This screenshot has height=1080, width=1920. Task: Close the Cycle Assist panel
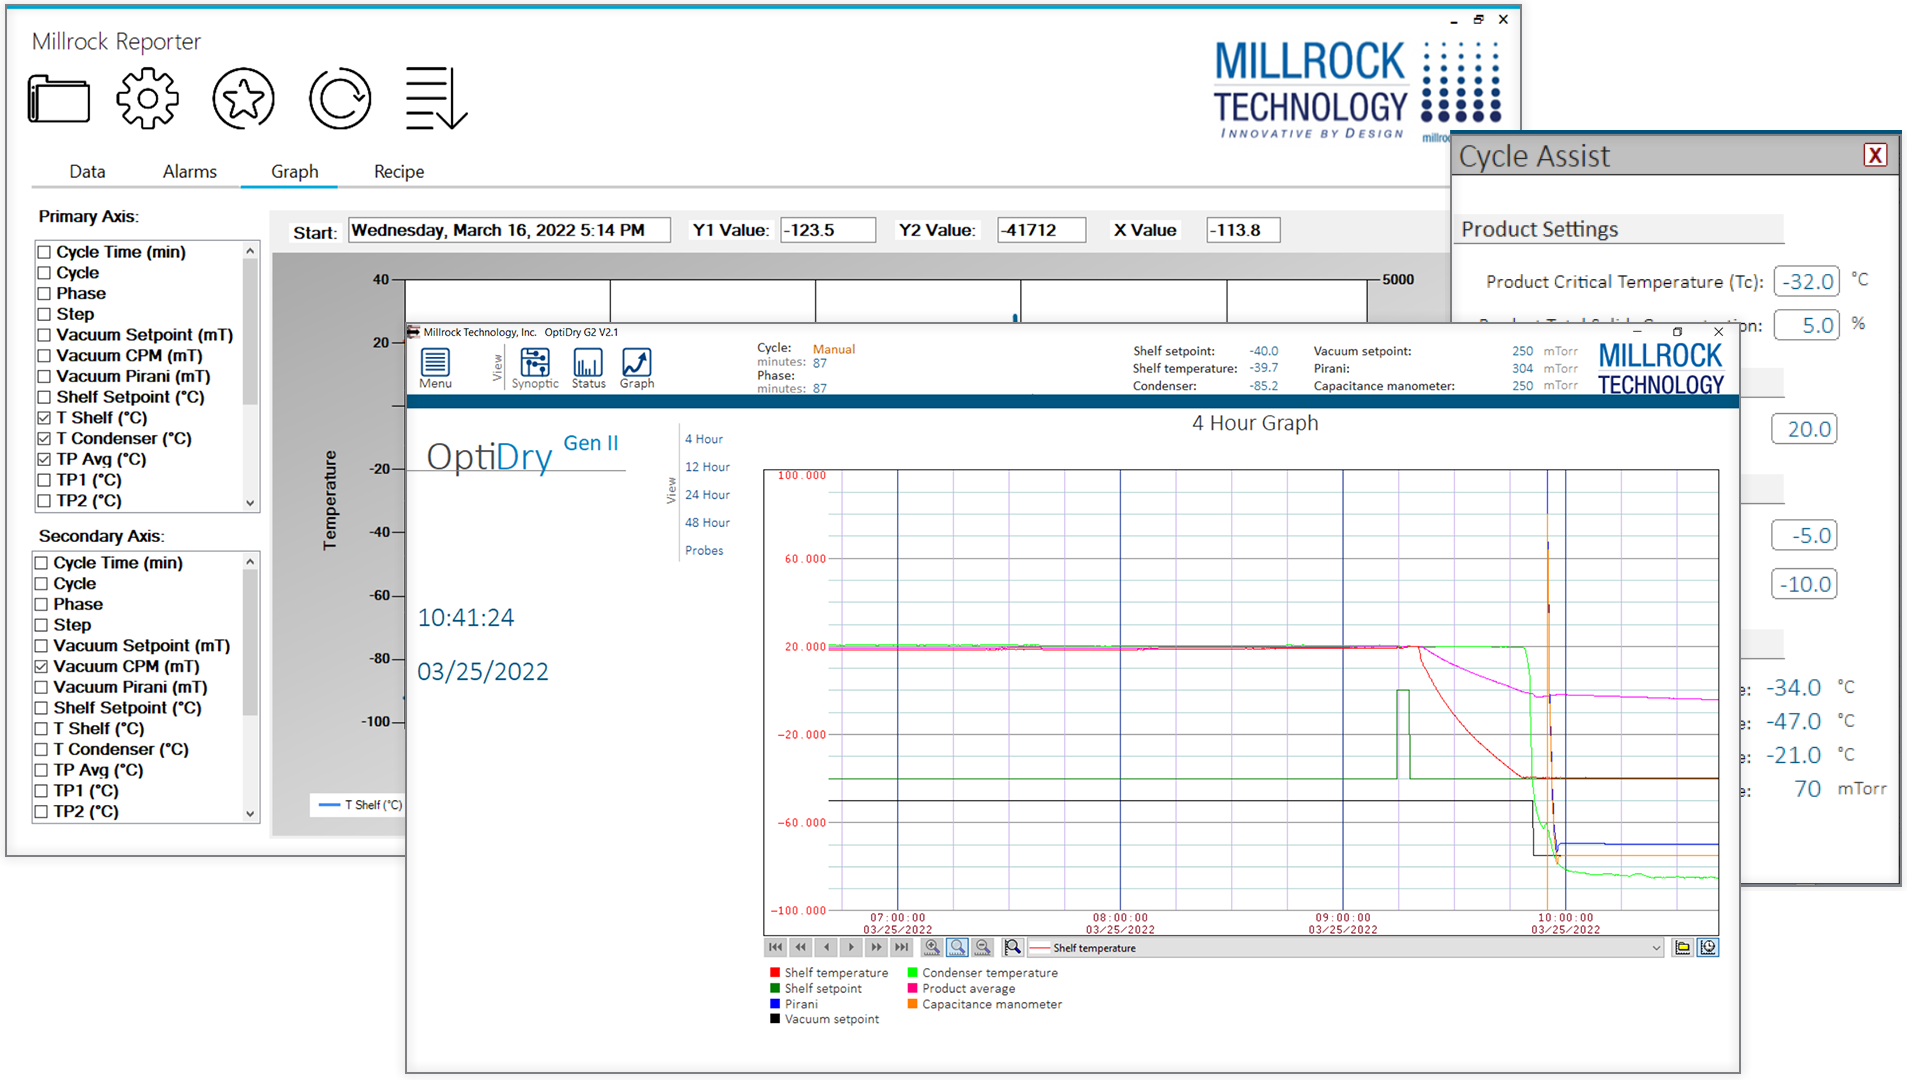coord(1875,155)
